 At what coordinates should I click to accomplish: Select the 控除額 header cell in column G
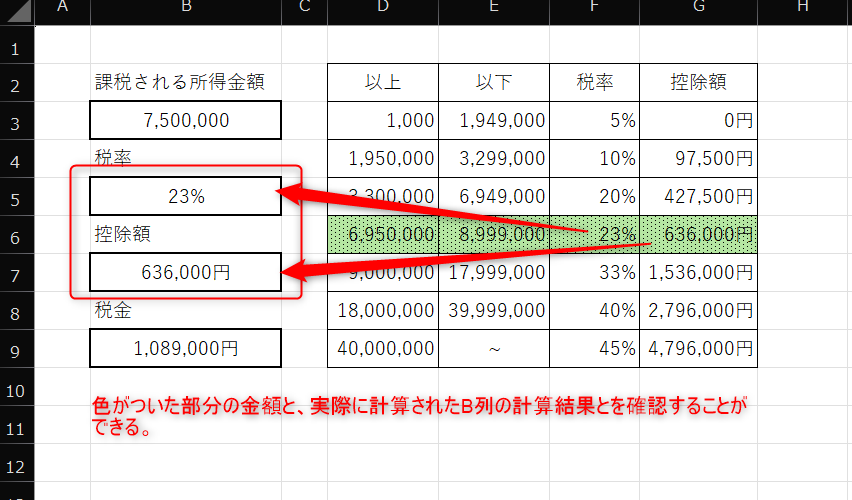698,83
